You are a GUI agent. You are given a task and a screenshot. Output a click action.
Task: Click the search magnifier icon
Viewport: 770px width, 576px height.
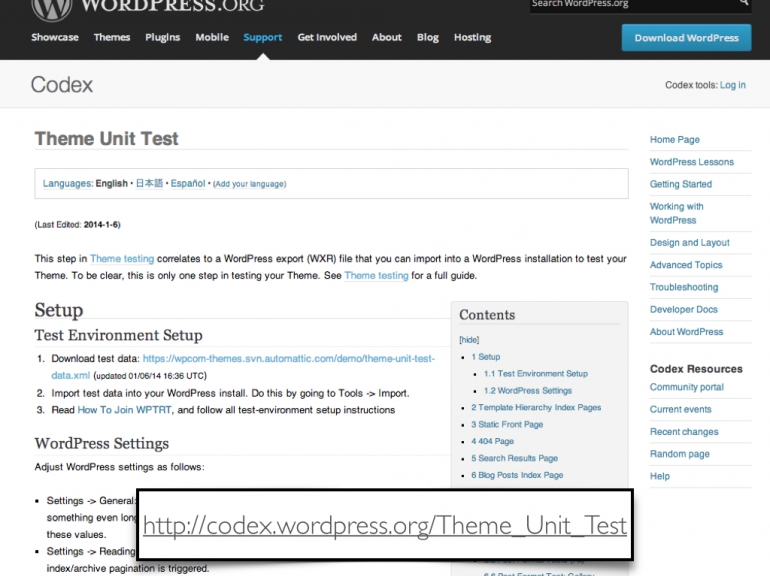[744, 3]
